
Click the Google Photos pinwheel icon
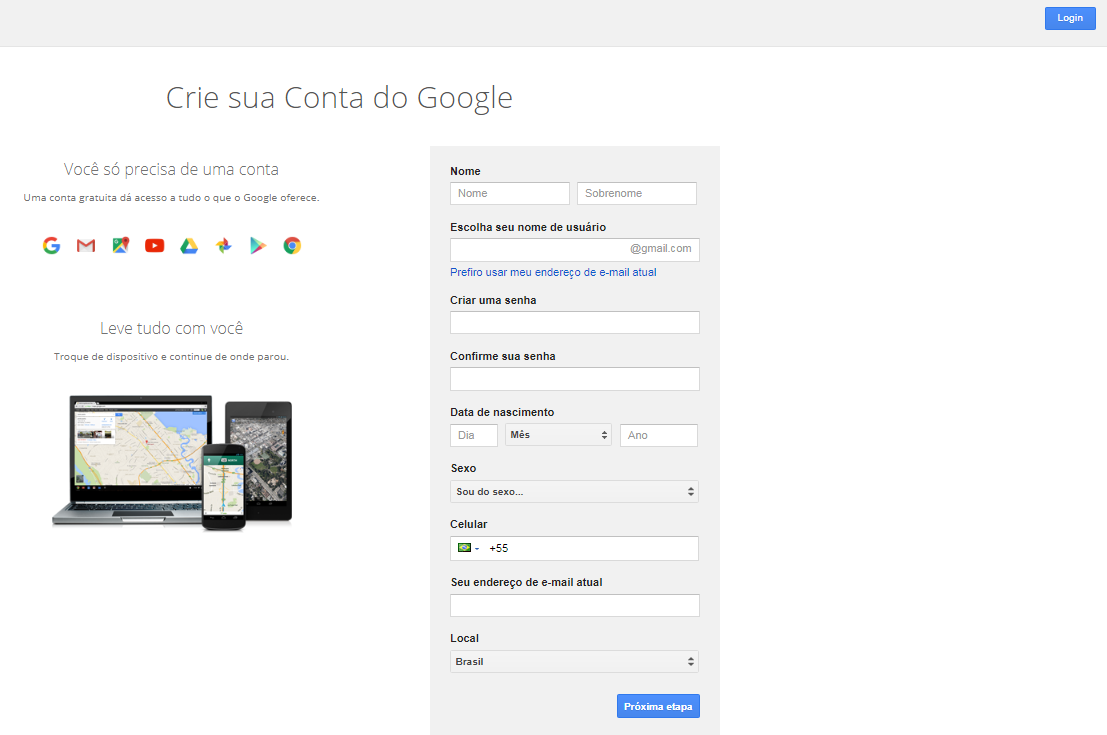224,246
